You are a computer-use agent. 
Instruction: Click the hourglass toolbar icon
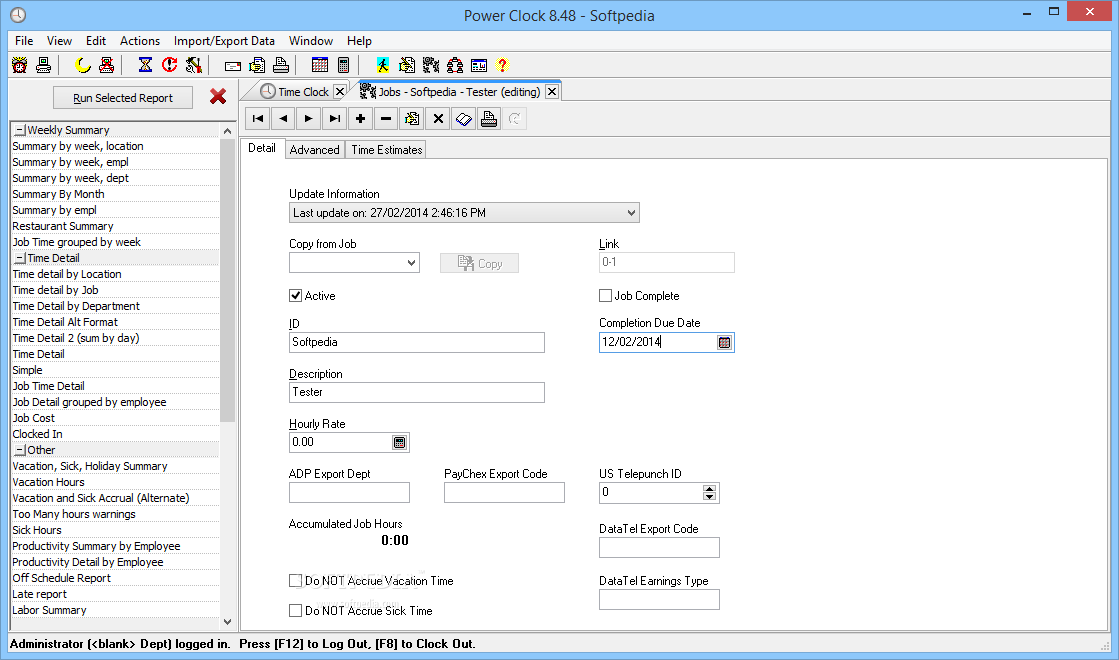[x=146, y=66]
